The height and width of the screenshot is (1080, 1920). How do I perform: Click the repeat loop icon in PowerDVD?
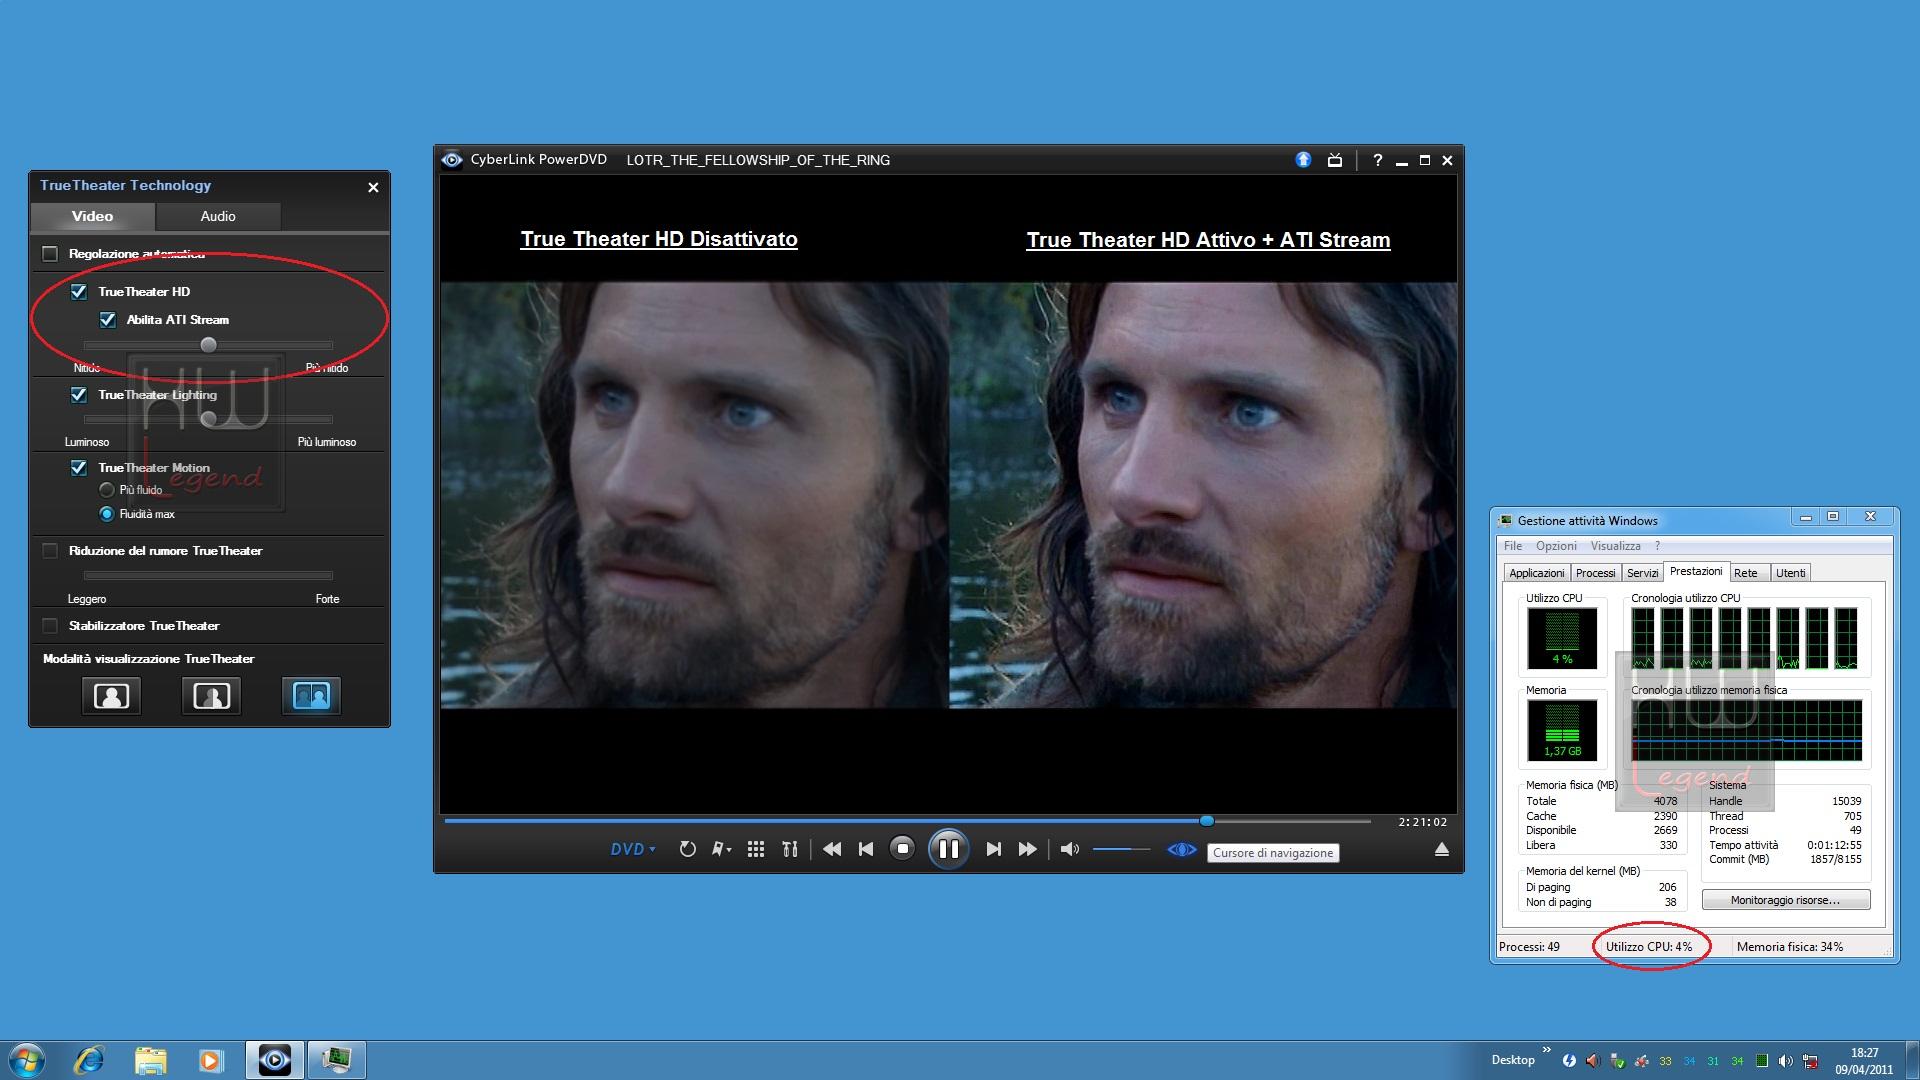point(687,849)
